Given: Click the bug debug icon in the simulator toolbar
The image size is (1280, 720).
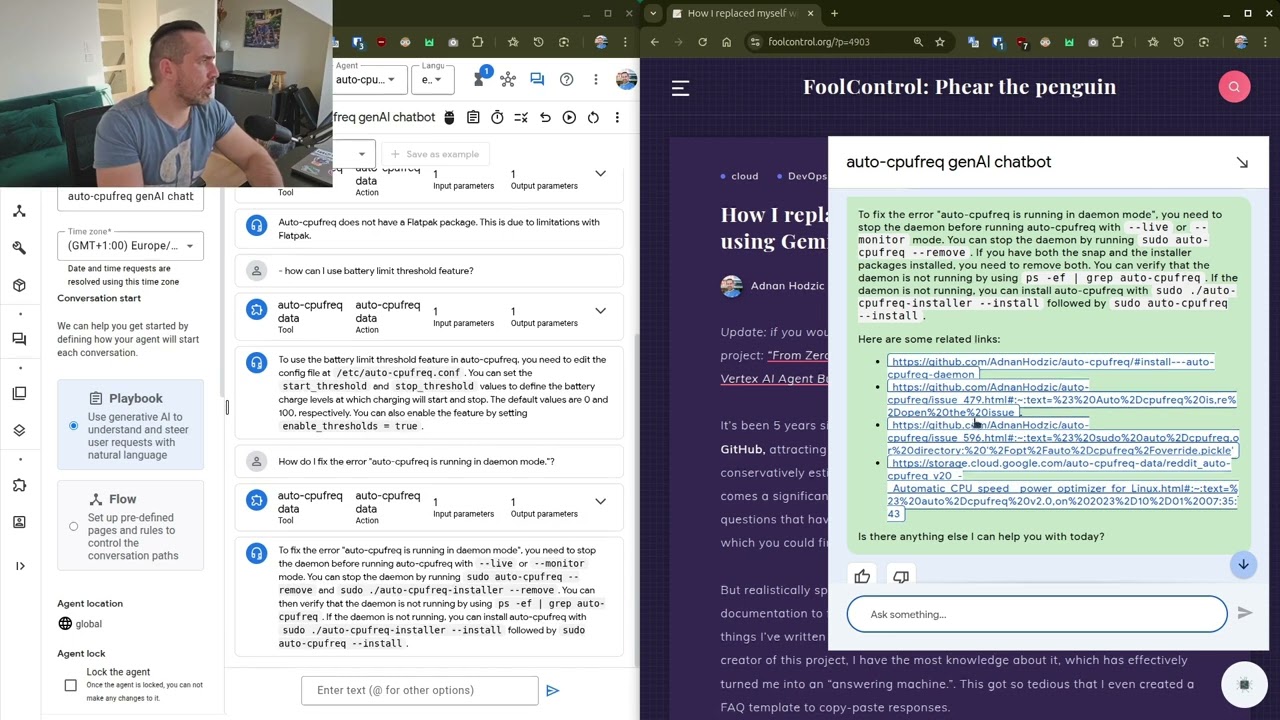Looking at the screenshot, I should point(449,117).
